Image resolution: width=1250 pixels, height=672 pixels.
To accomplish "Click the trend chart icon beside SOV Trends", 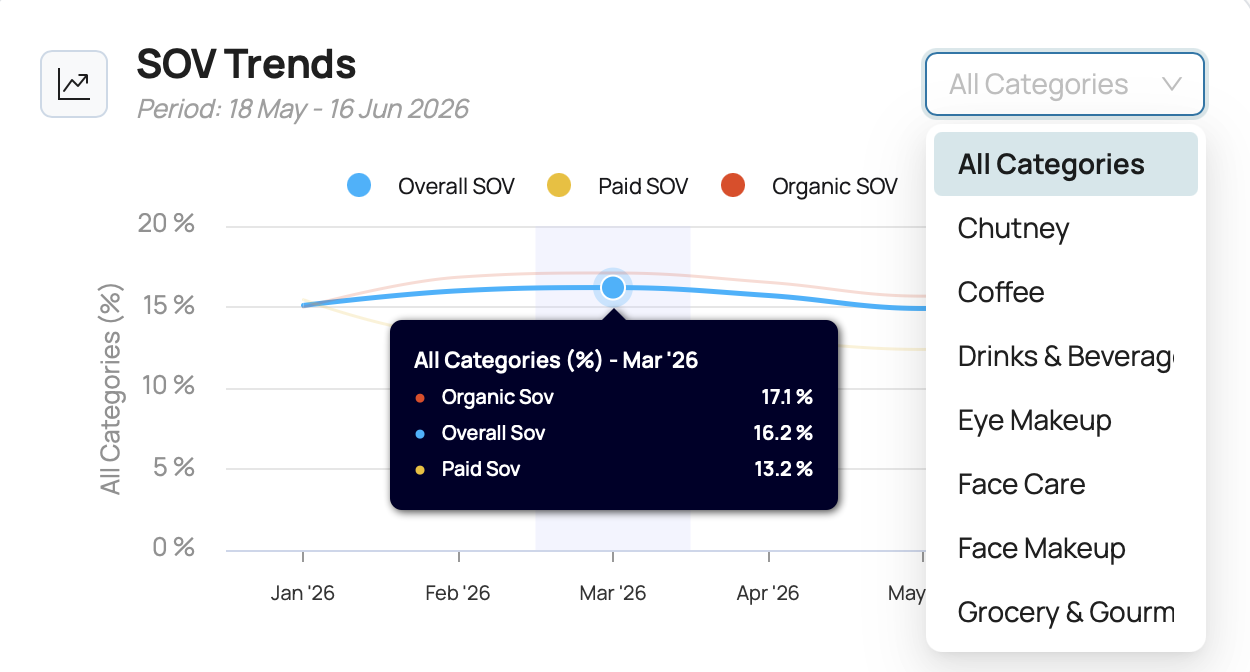I will [74, 84].
